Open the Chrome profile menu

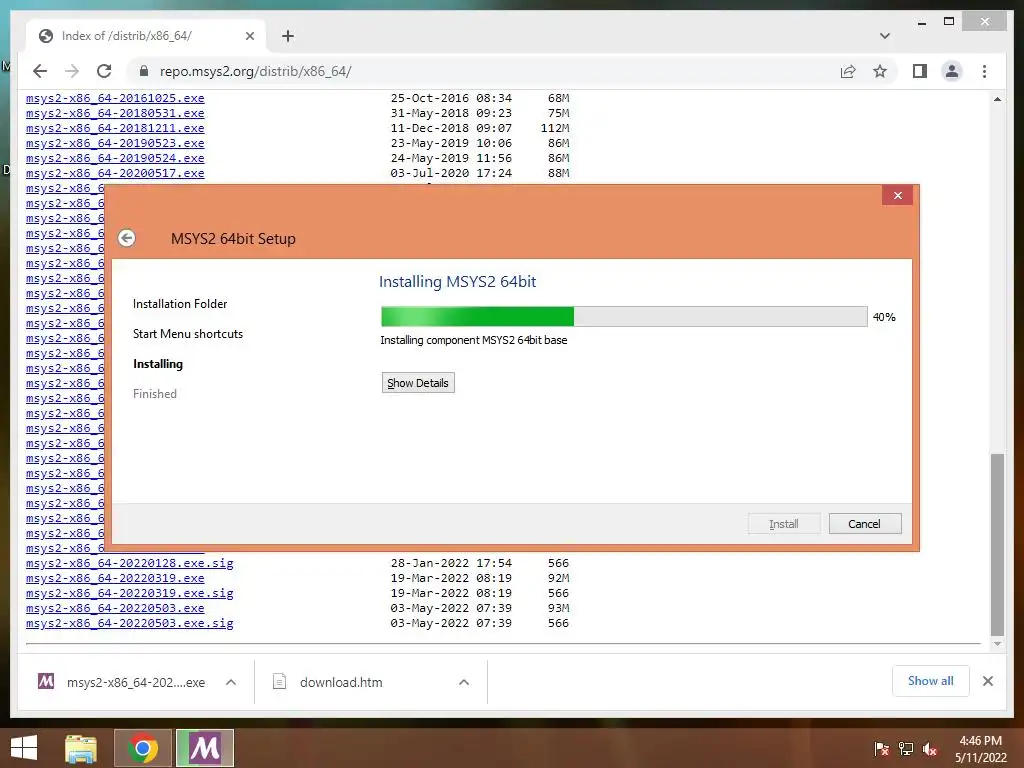pyautogui.click(x=952, y=71)
